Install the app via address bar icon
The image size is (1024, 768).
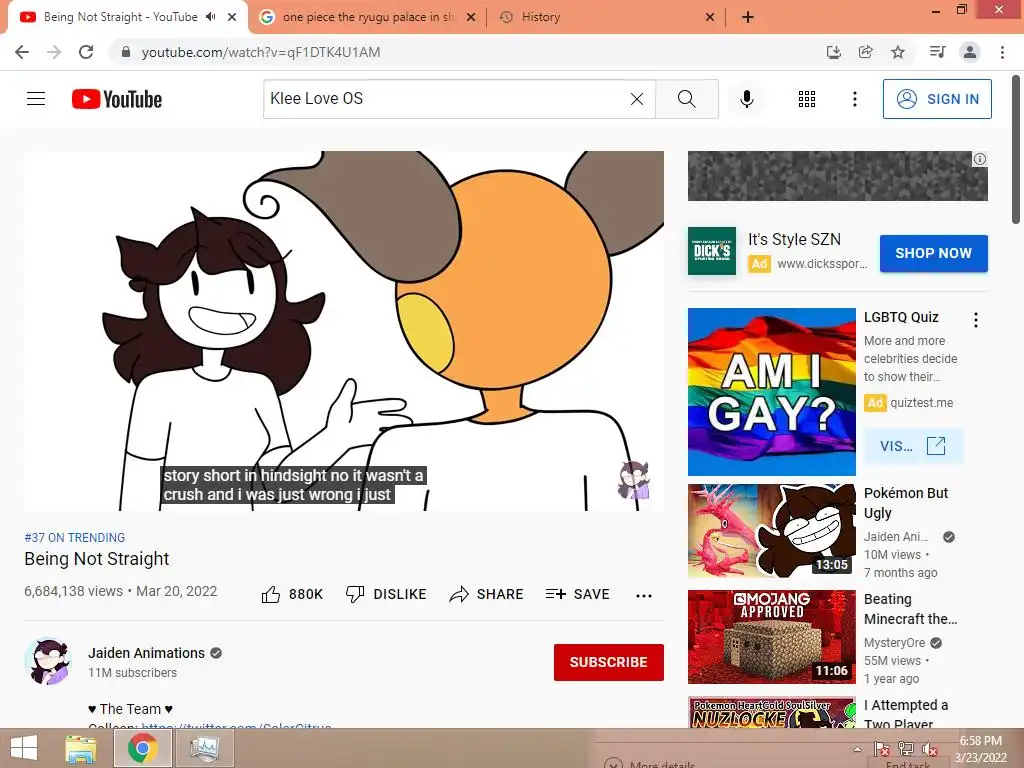[x=833, y=52]
